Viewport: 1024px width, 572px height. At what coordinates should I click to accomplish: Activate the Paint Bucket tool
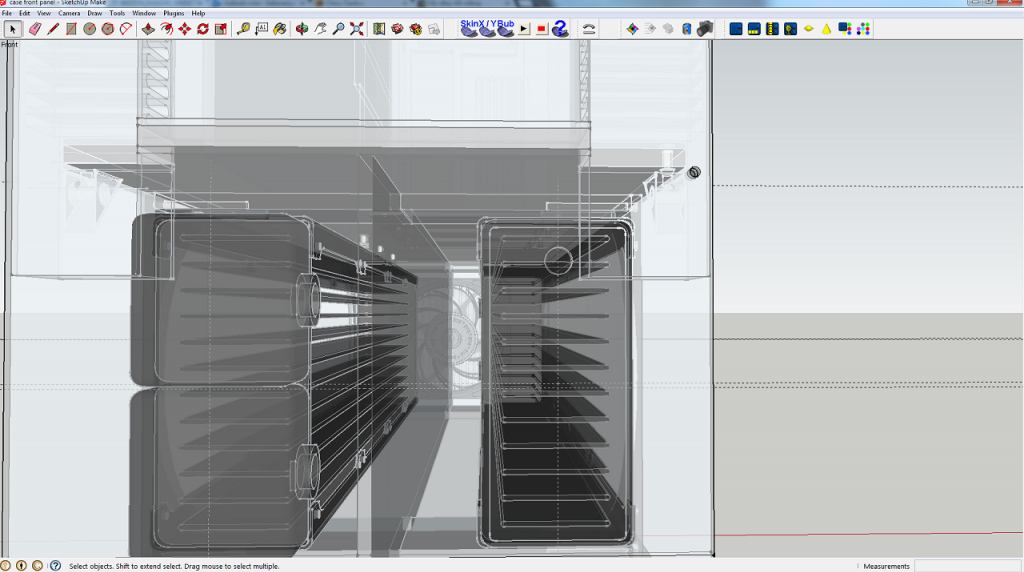280,29
